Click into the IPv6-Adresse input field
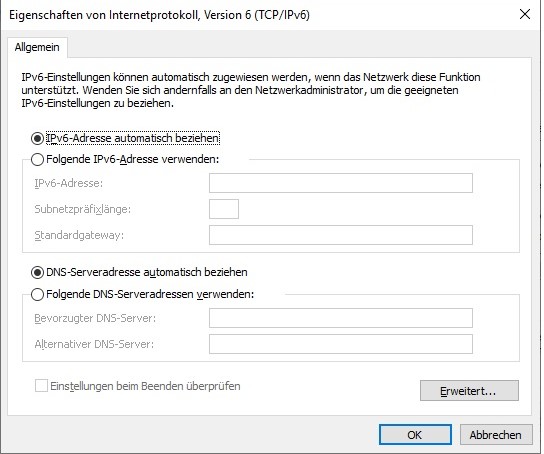The width and height of the screenshot is (544, 454). pyautogui.click(x=341, y=183)
